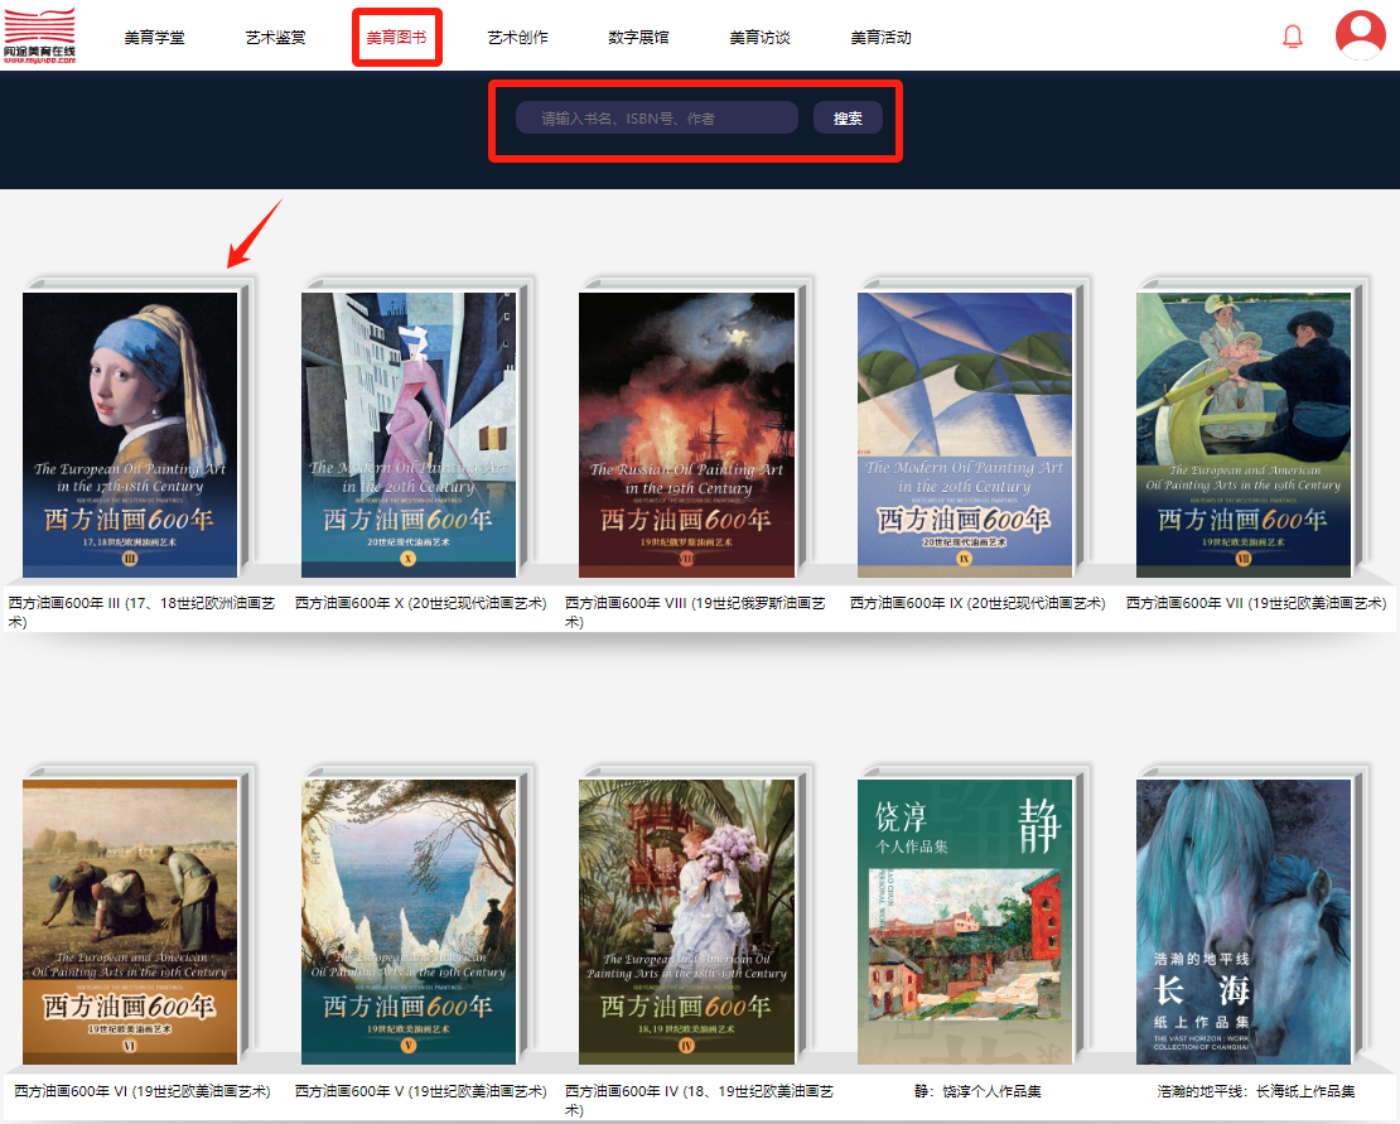The width and height of the screenshot is (1400, 1124).
Task: Open the 西方油画600年 IV book cover
Action: [x=686, y=921]
